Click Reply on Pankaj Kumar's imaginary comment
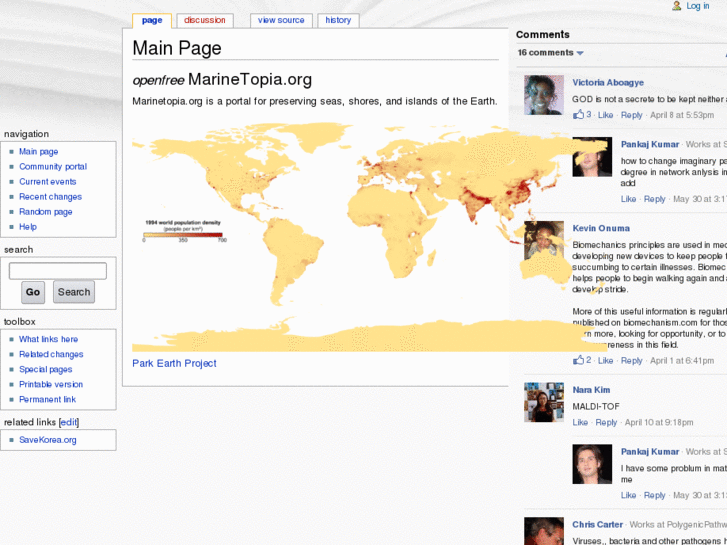Image resolution: width=727 pixels, height=545 pixels. (x=655, y=199)
